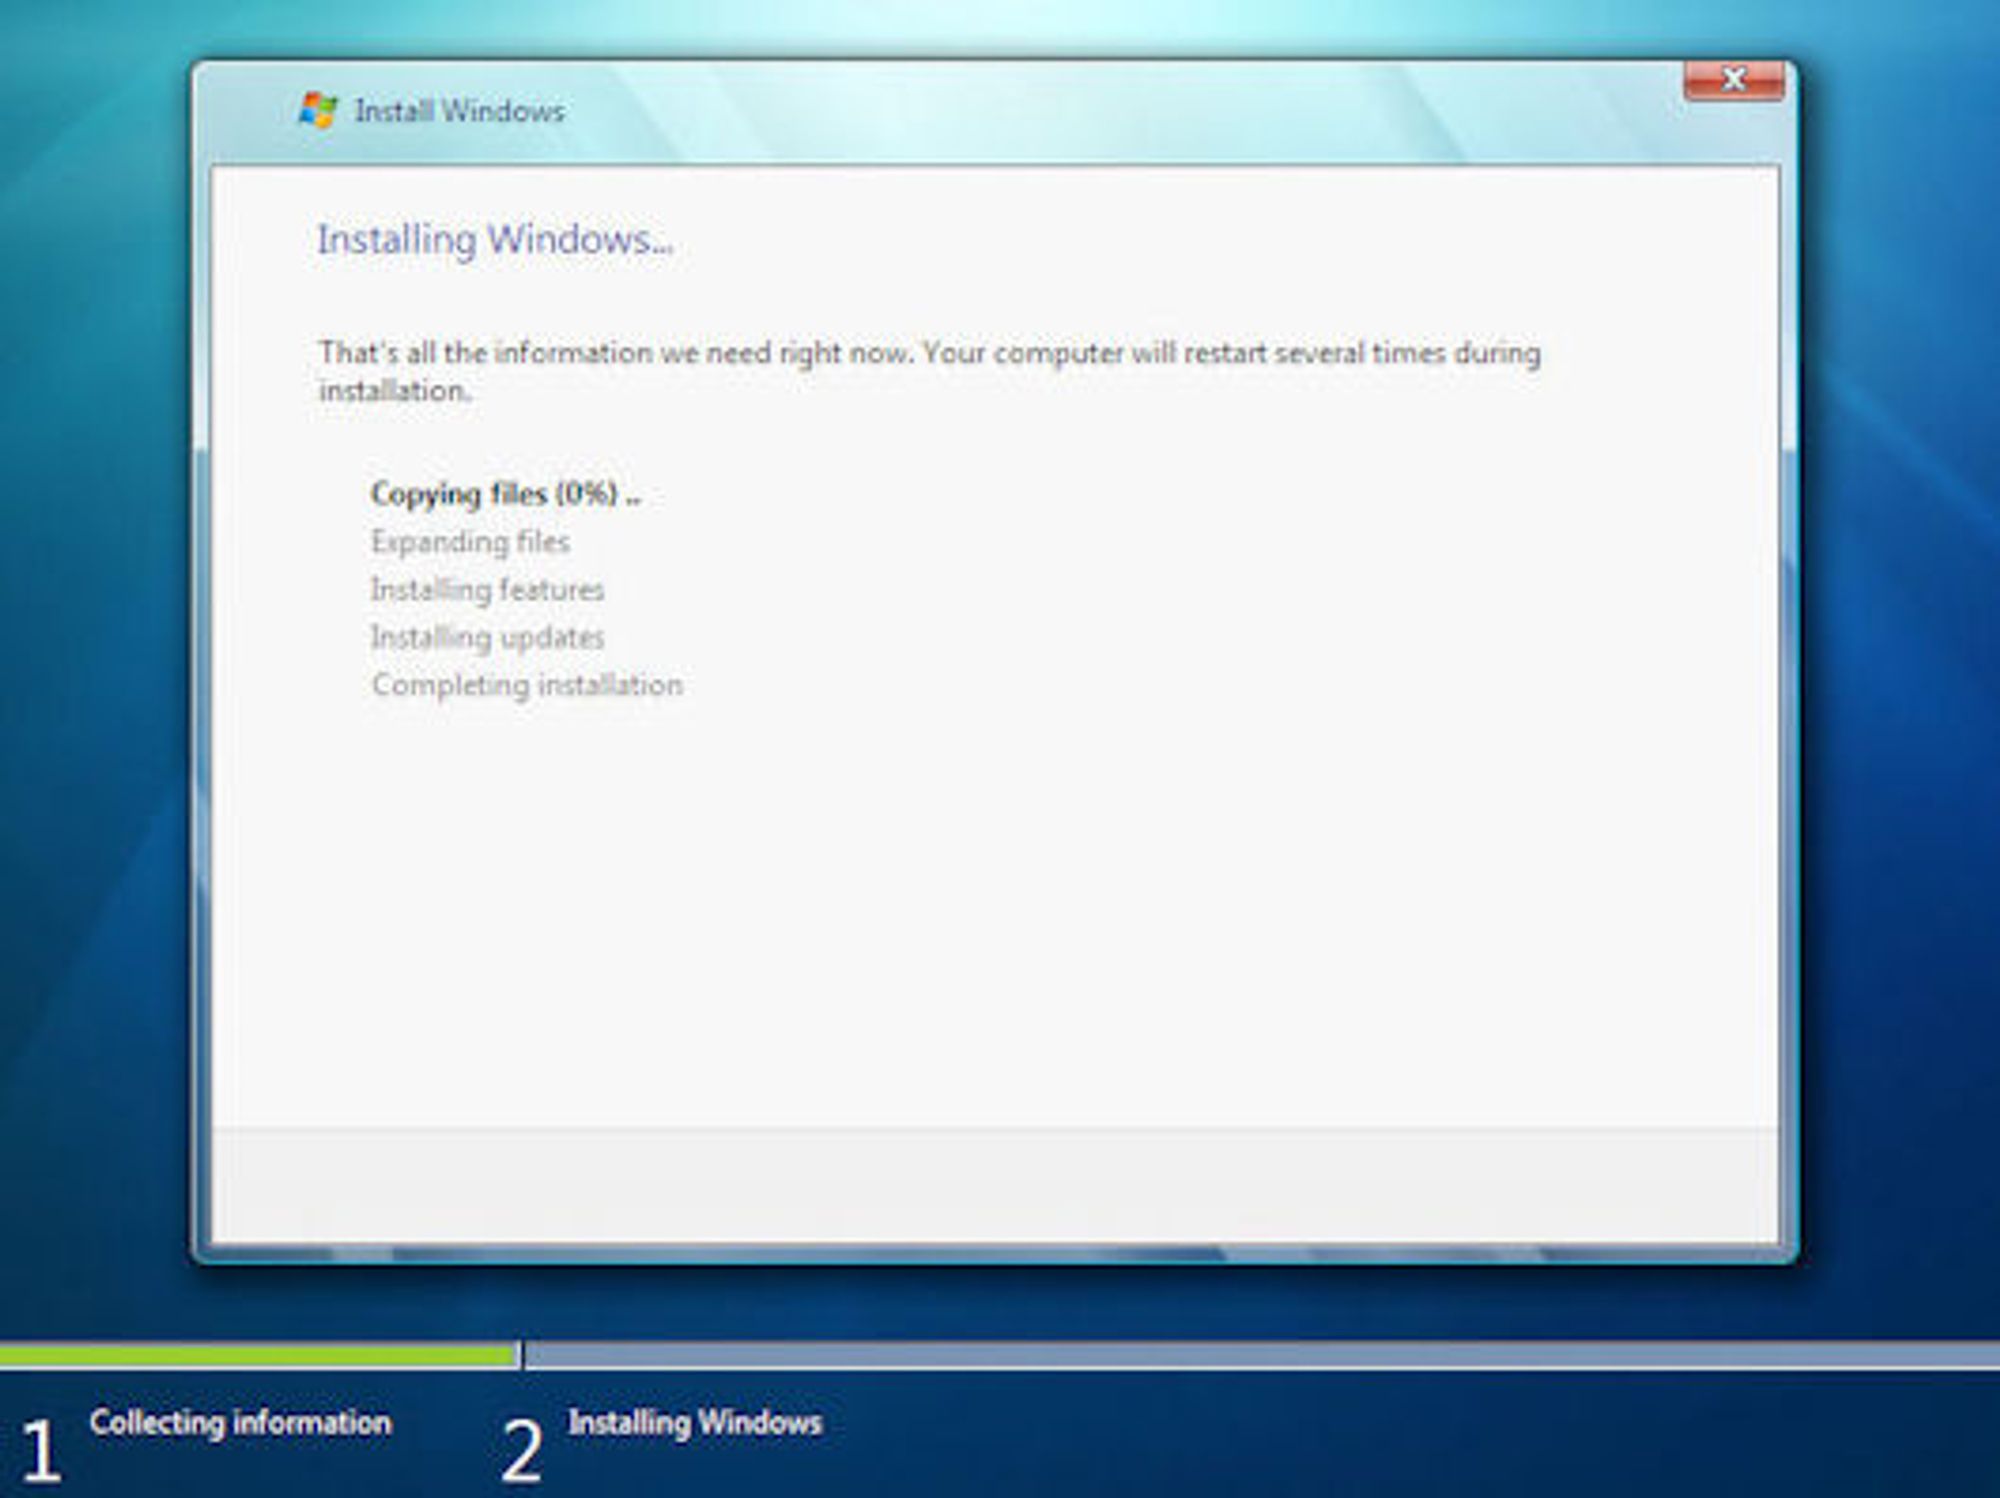Close the Install Windows dialog
The width and height of the screenshot is (2000, 1498).
tap(1733, 80)
